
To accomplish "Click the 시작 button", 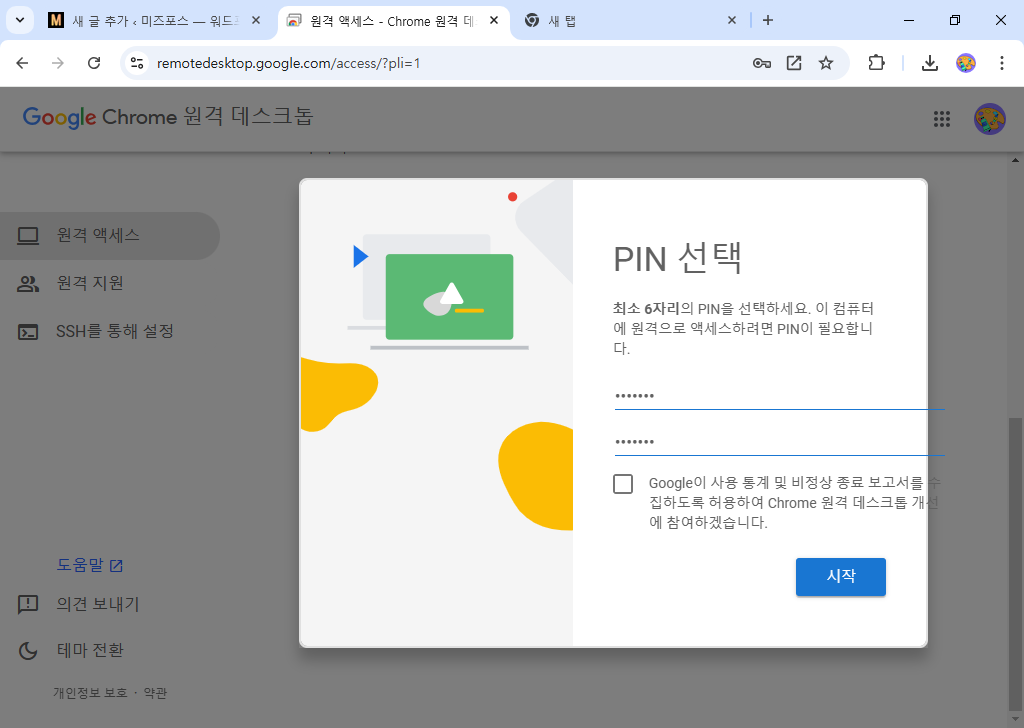I will tap(840, 577).
